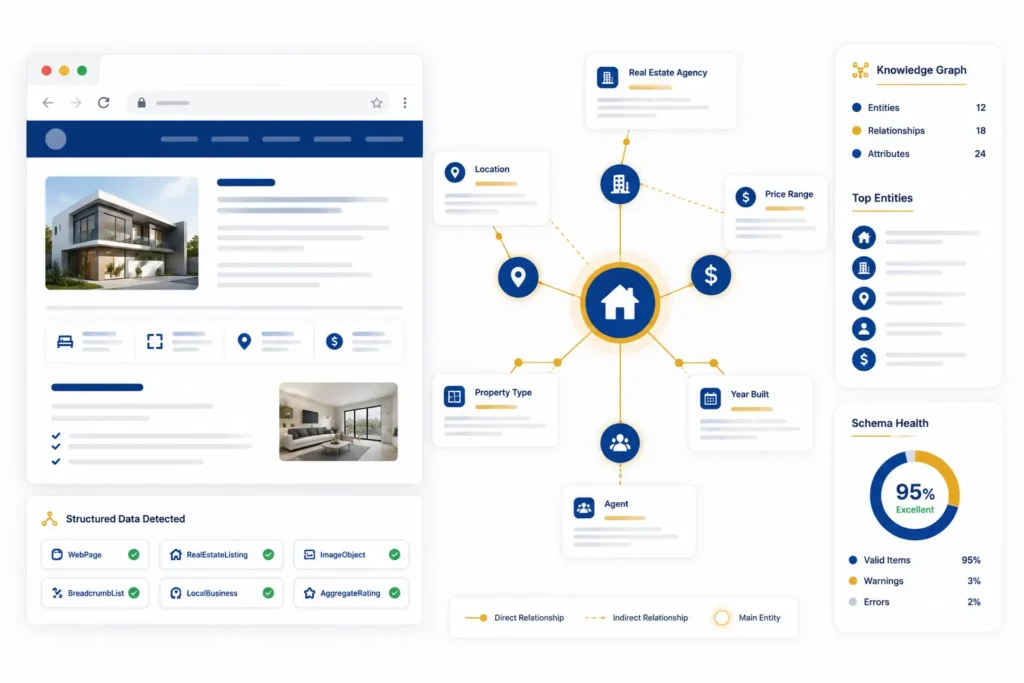Click the browser forward arrow
This screenshot has height=683, width=1024.
point(76,103)
